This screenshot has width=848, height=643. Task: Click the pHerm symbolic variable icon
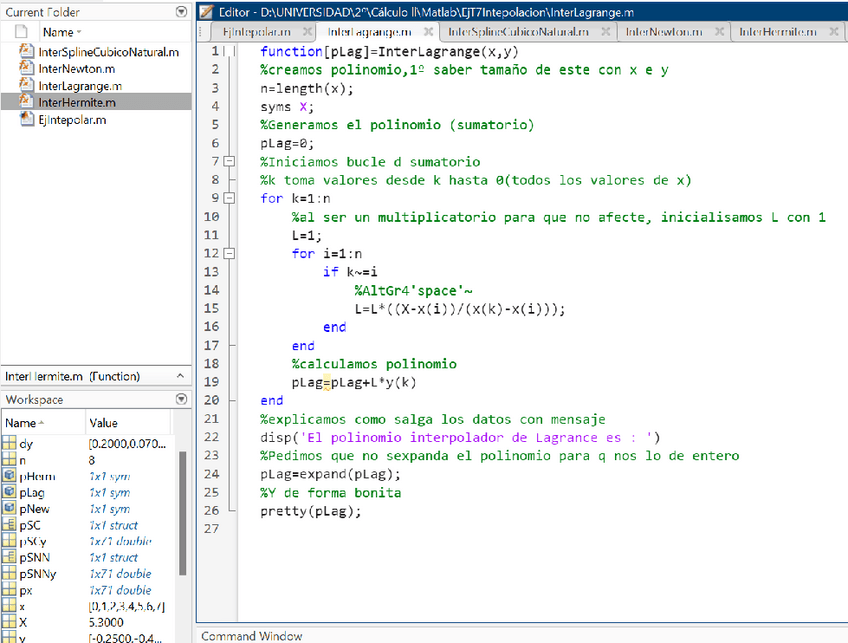pos(9,476)
